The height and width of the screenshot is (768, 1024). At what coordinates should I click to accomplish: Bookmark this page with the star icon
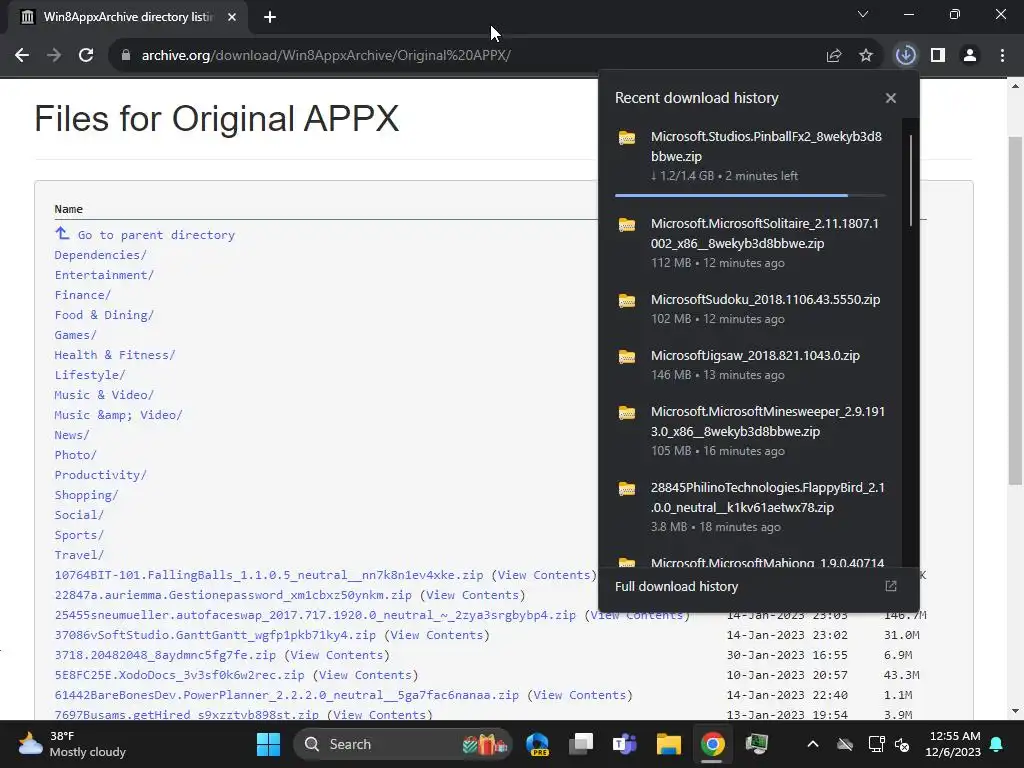coord(866,56)
